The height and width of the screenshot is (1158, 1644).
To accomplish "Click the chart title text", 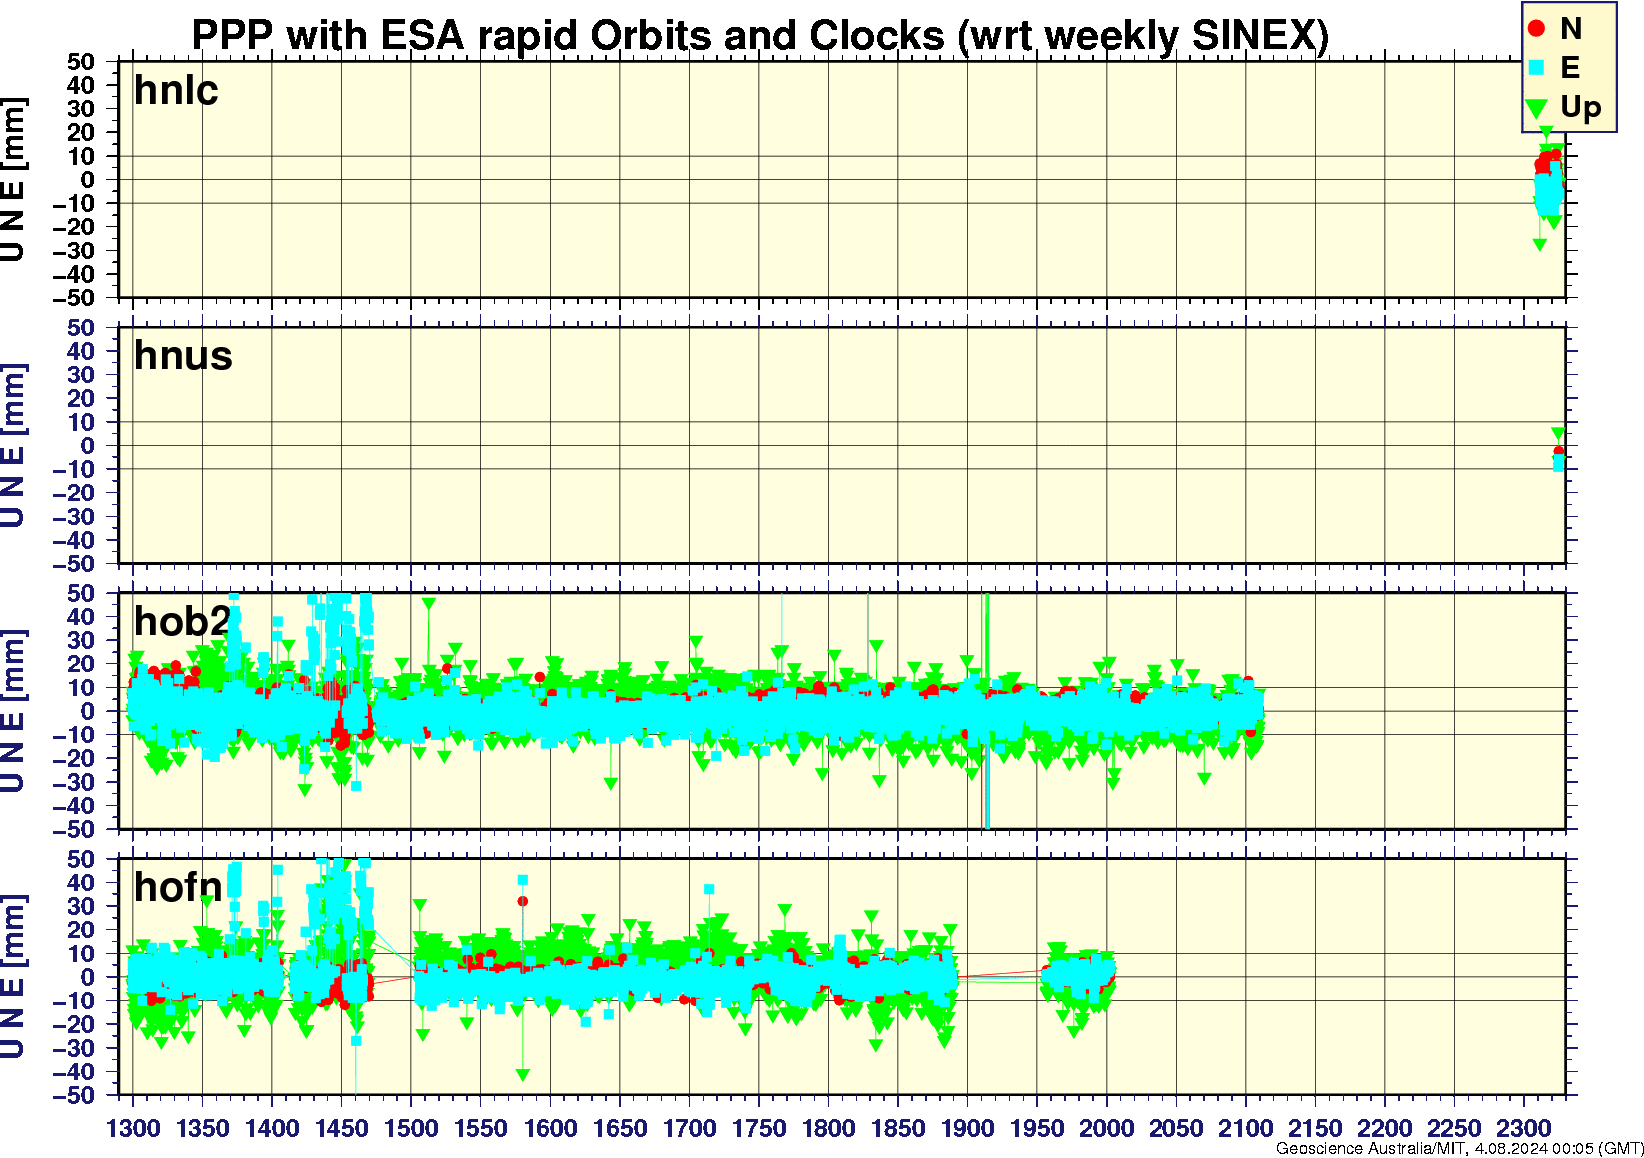I will click(760, 35).
